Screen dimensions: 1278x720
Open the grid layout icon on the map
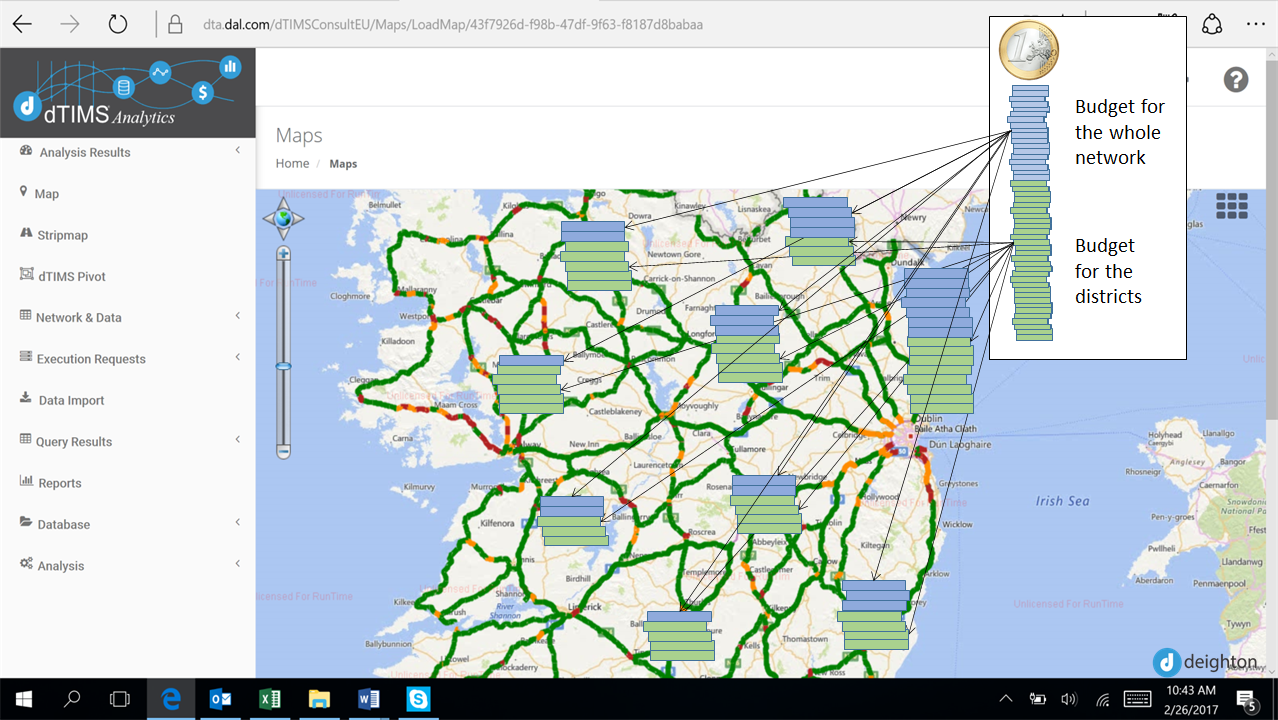(1231, 205)
